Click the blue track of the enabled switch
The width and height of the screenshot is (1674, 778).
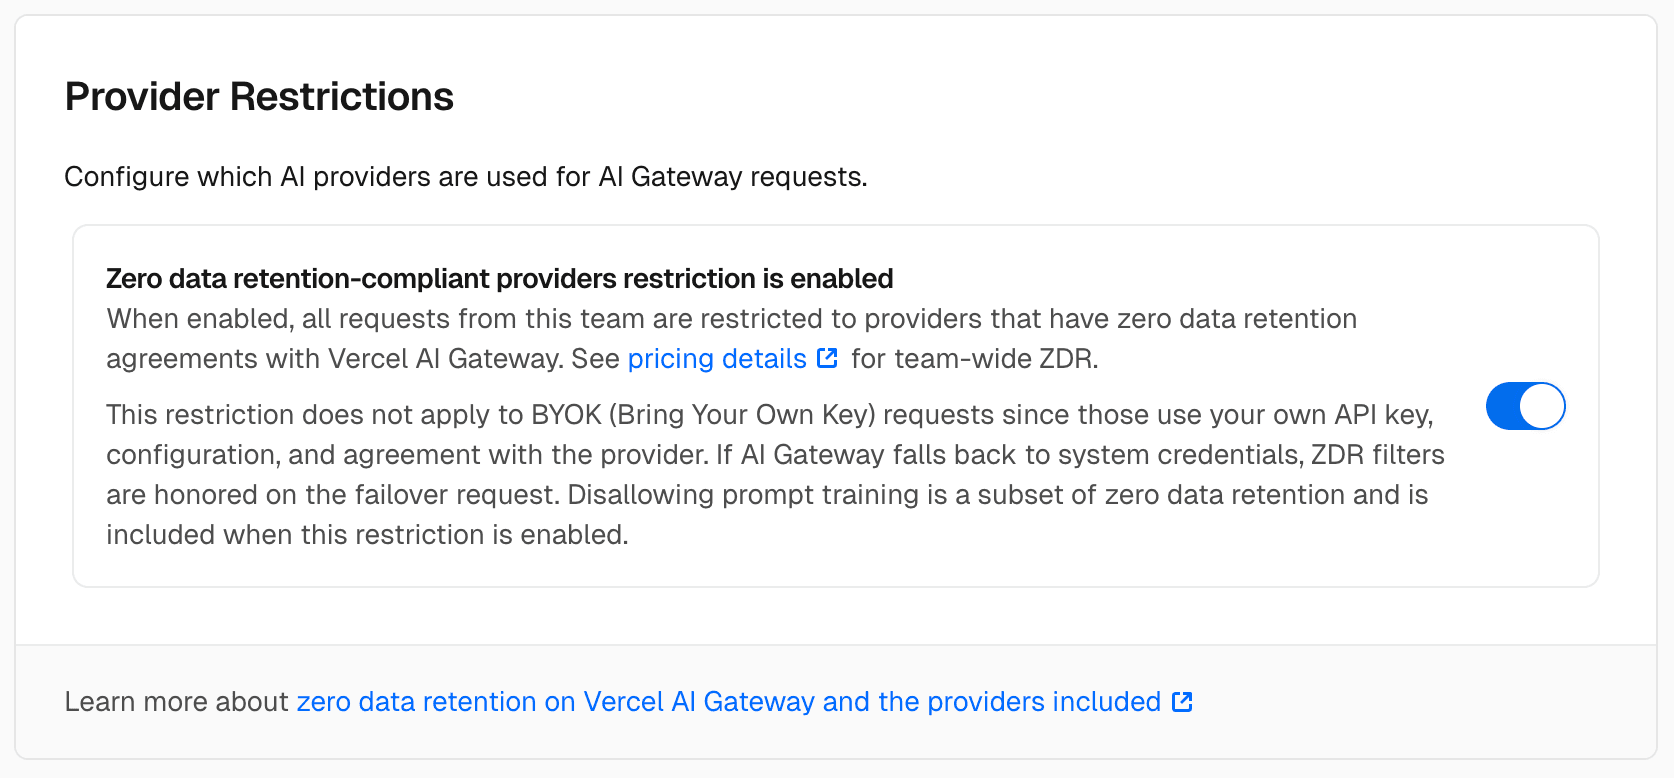click(1504, 406)
